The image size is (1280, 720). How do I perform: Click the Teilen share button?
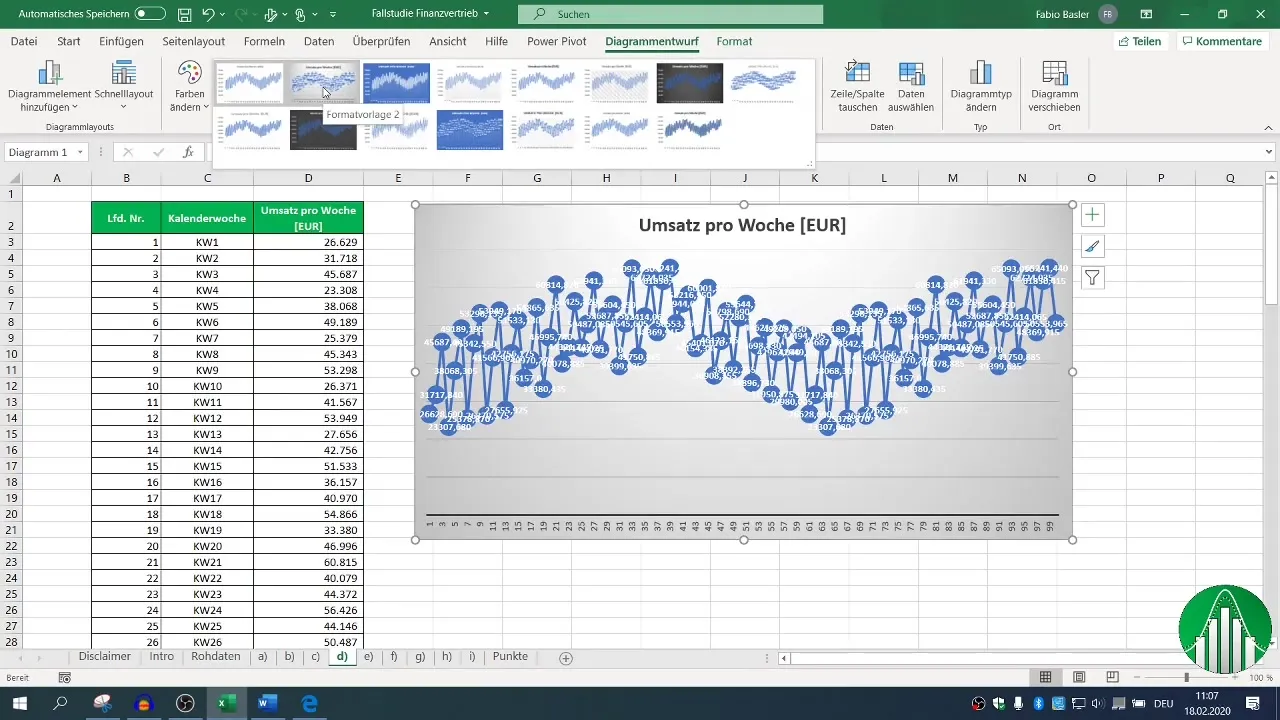pyautogui.click(x=1140, y=42)
